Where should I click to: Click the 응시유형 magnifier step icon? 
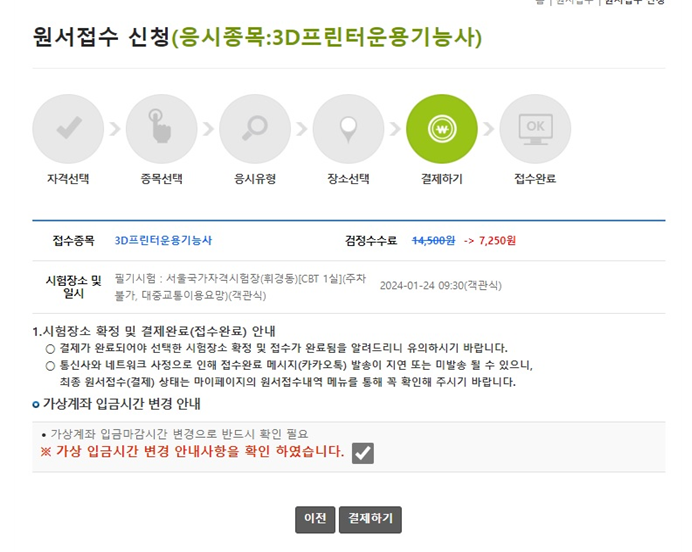point(255,129)
